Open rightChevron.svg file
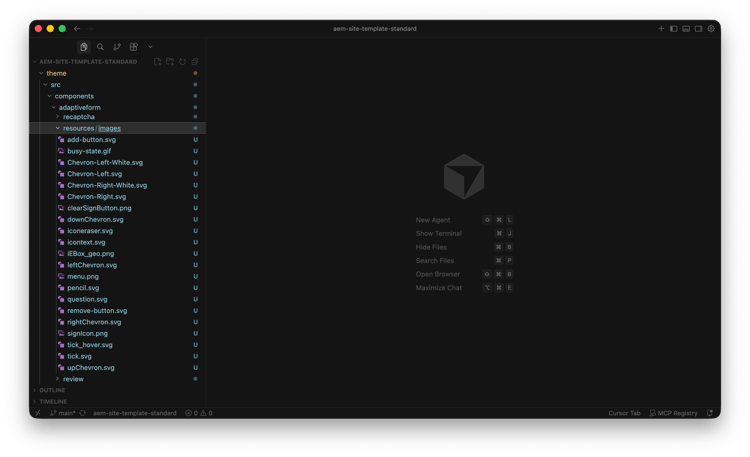Image resolution: width=750 pixels, height=457 pixels. [94, 322]
